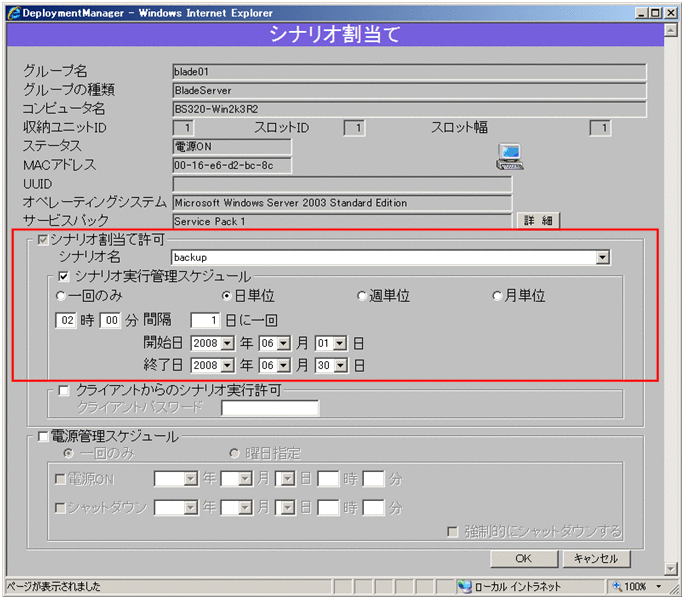Enable クライアントからのシナリオ実行許可 checkbox
The image size is (685, 600).
64,390
